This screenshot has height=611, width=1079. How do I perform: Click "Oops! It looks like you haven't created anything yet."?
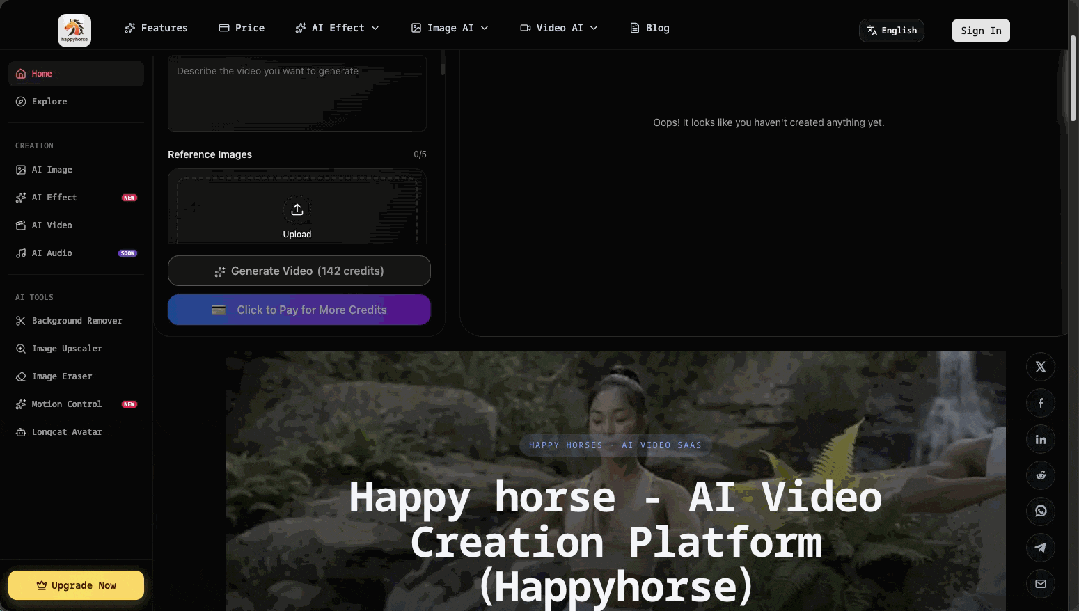tap(769, 122)
